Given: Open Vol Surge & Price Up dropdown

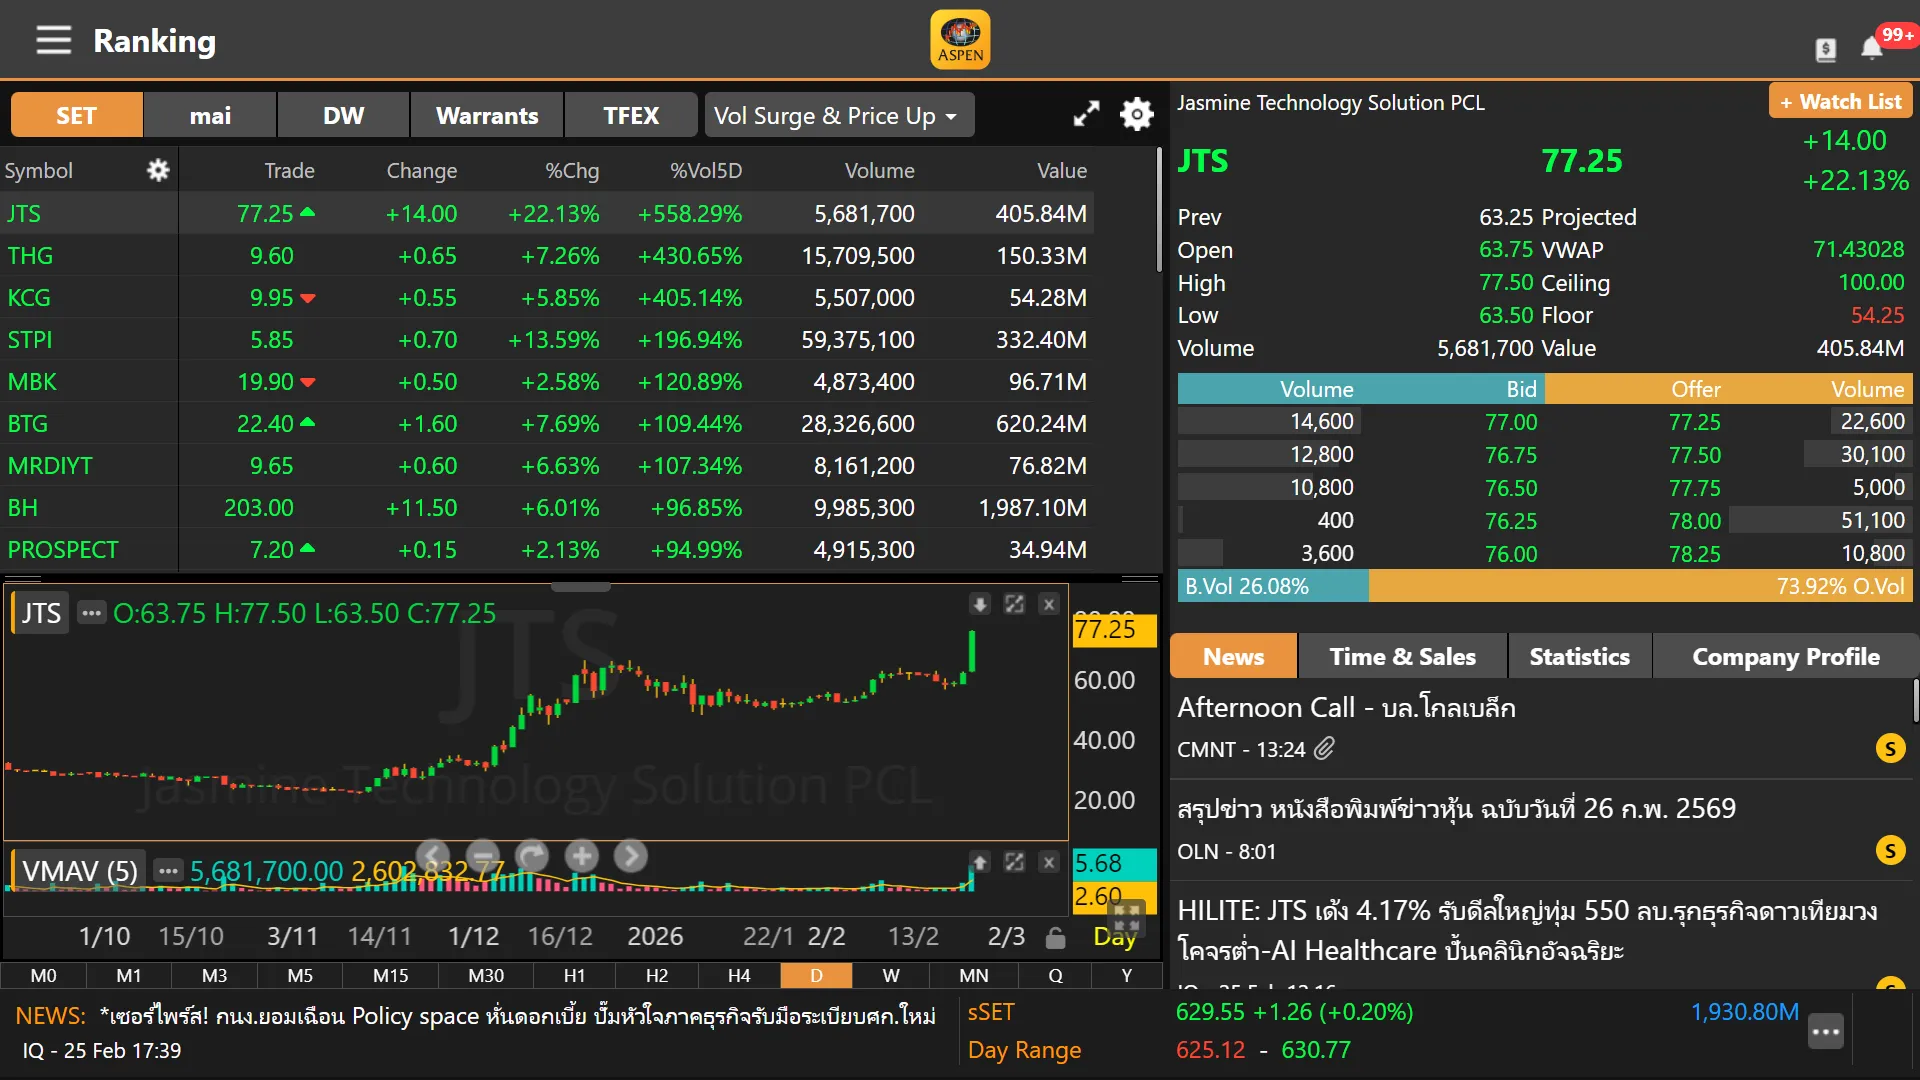Looking at the screenshot, I should pos(838,116).
